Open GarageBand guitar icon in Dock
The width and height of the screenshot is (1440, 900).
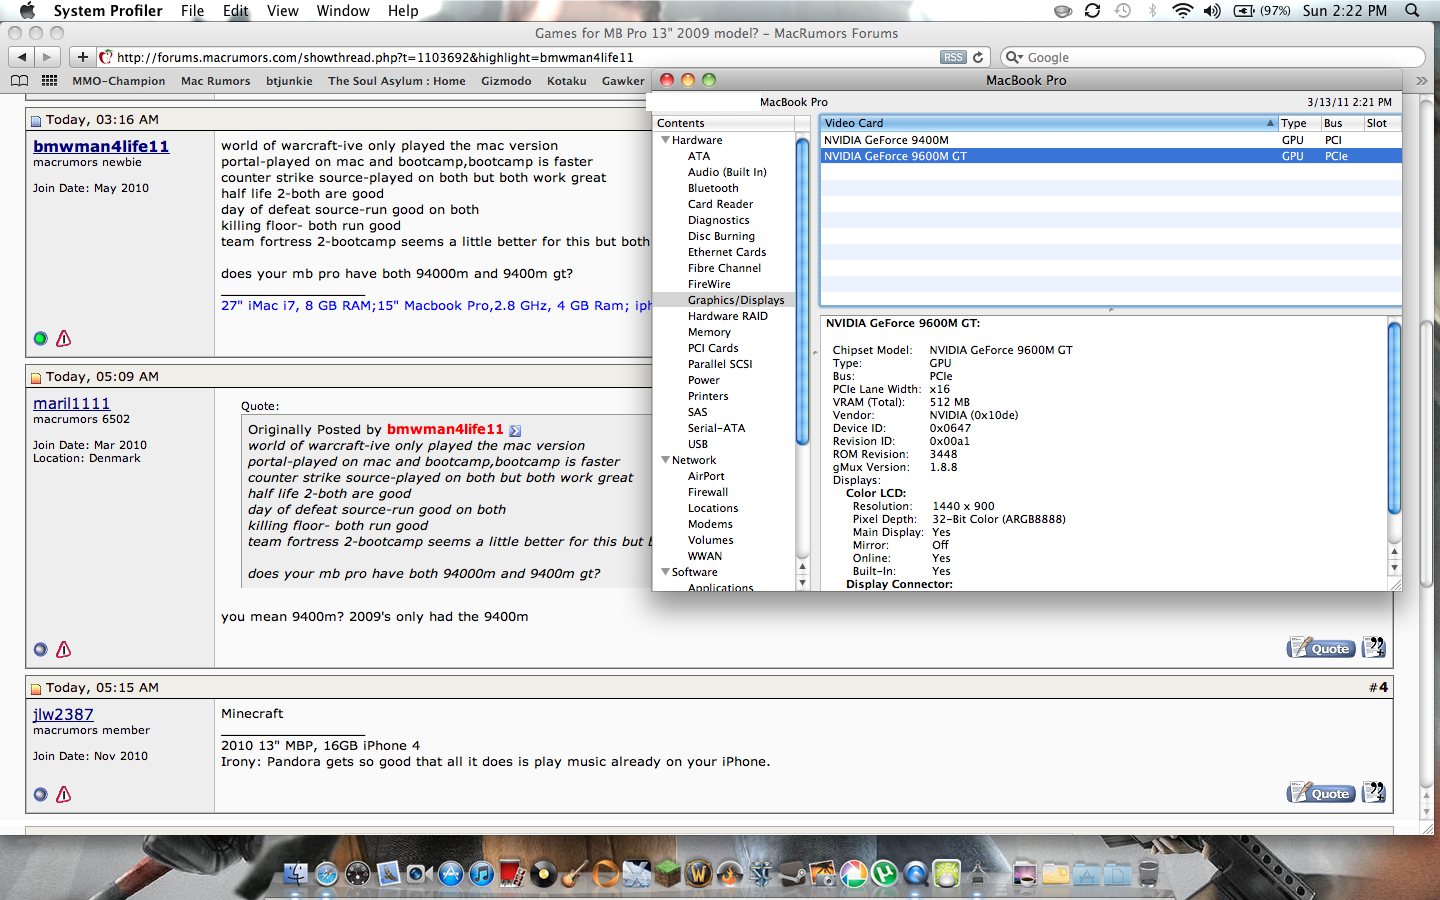[575, 874]
